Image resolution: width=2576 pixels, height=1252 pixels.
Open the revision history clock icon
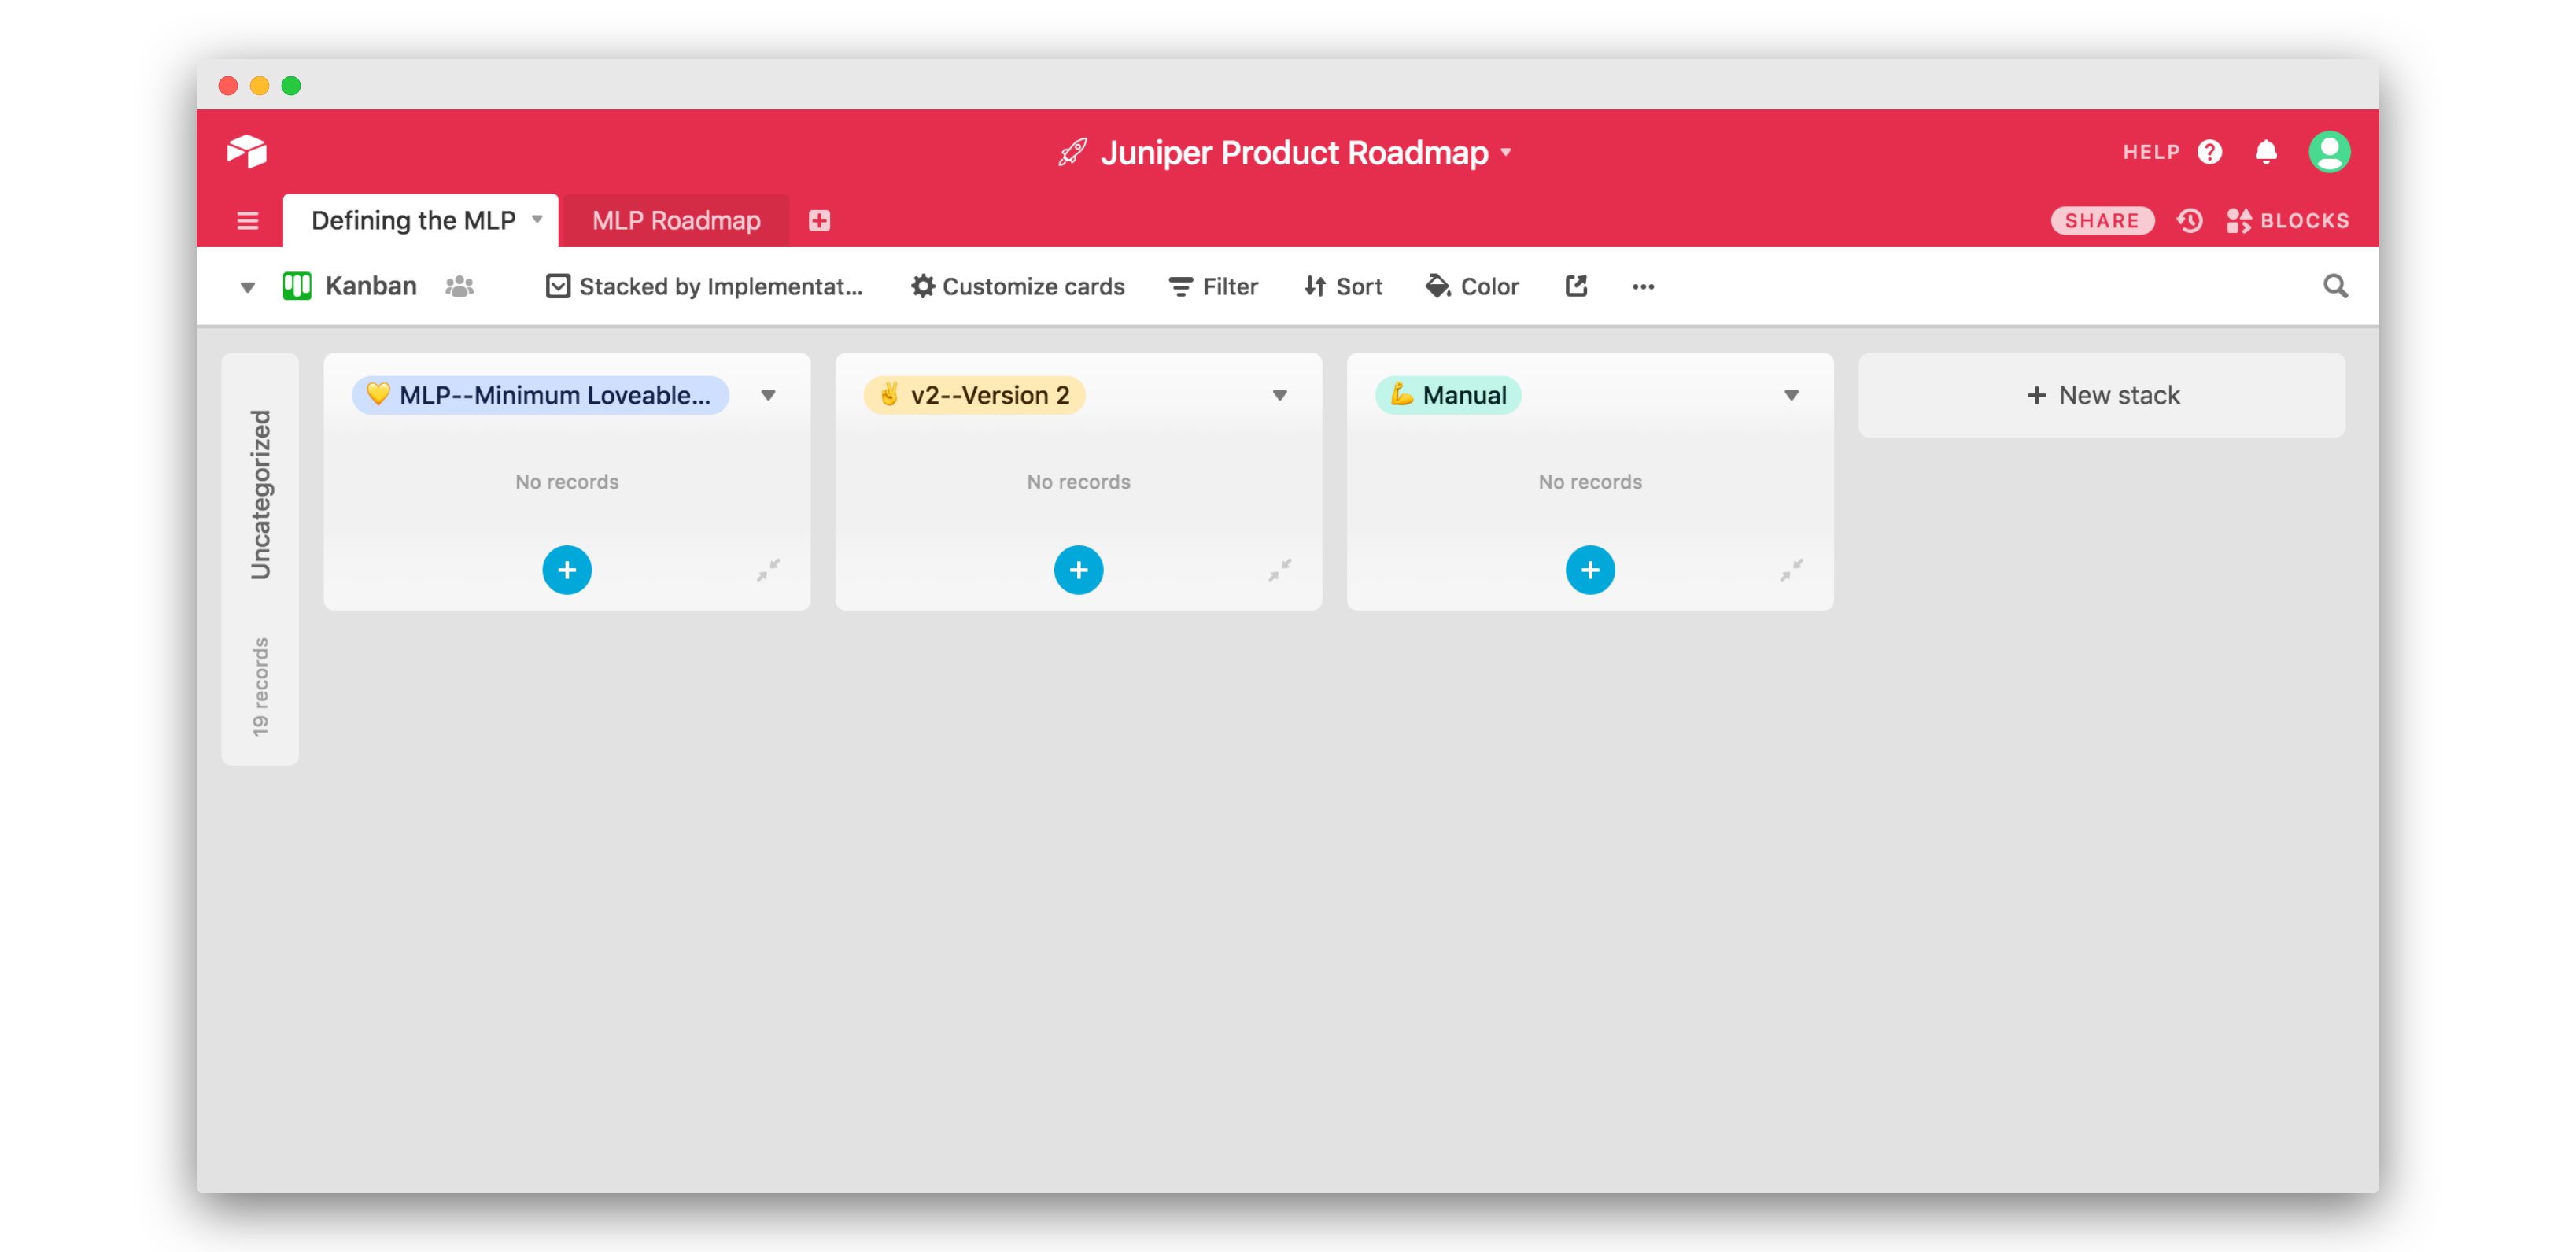coord(2189,220)
